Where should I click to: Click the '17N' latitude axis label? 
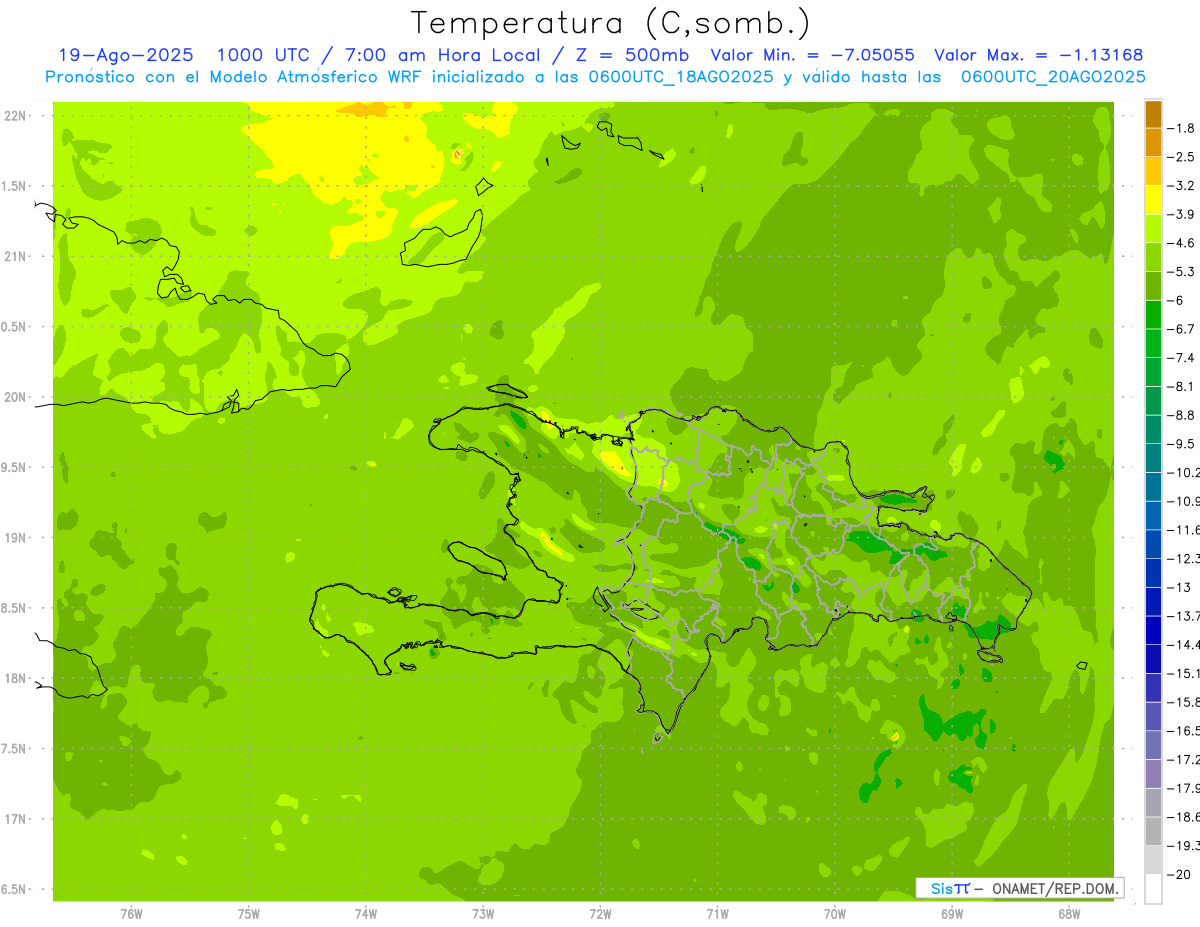click(16, 820)
